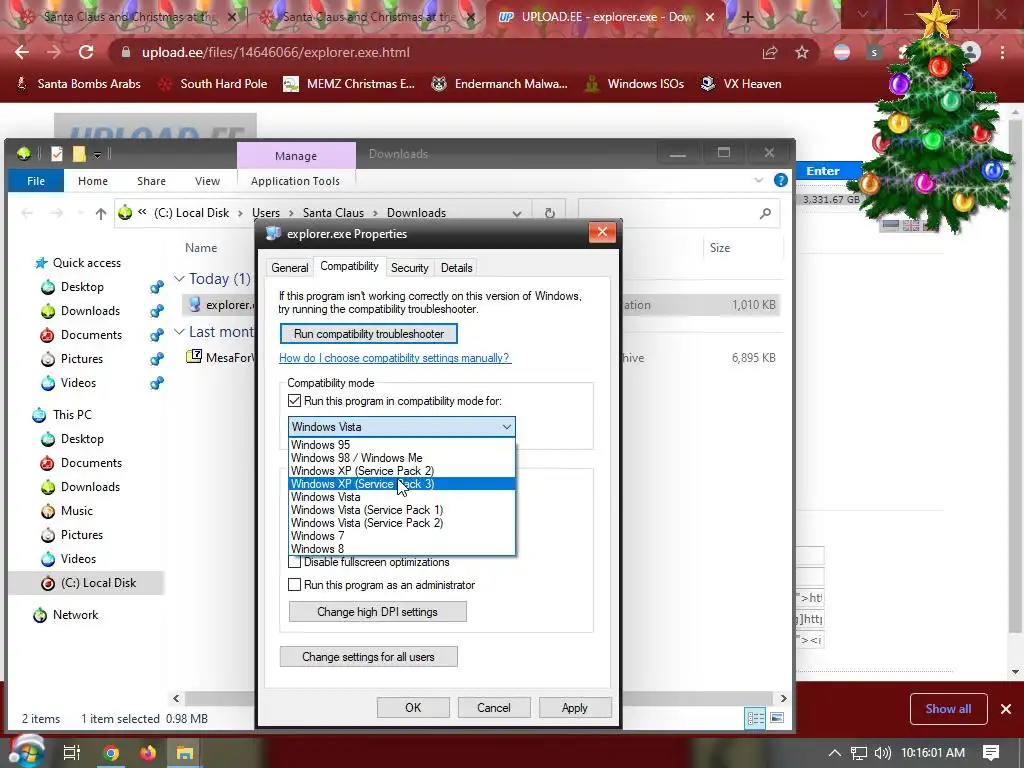Click OK in Properties dialog
This screenshot has width=1024, height=768.
(413, 708)
